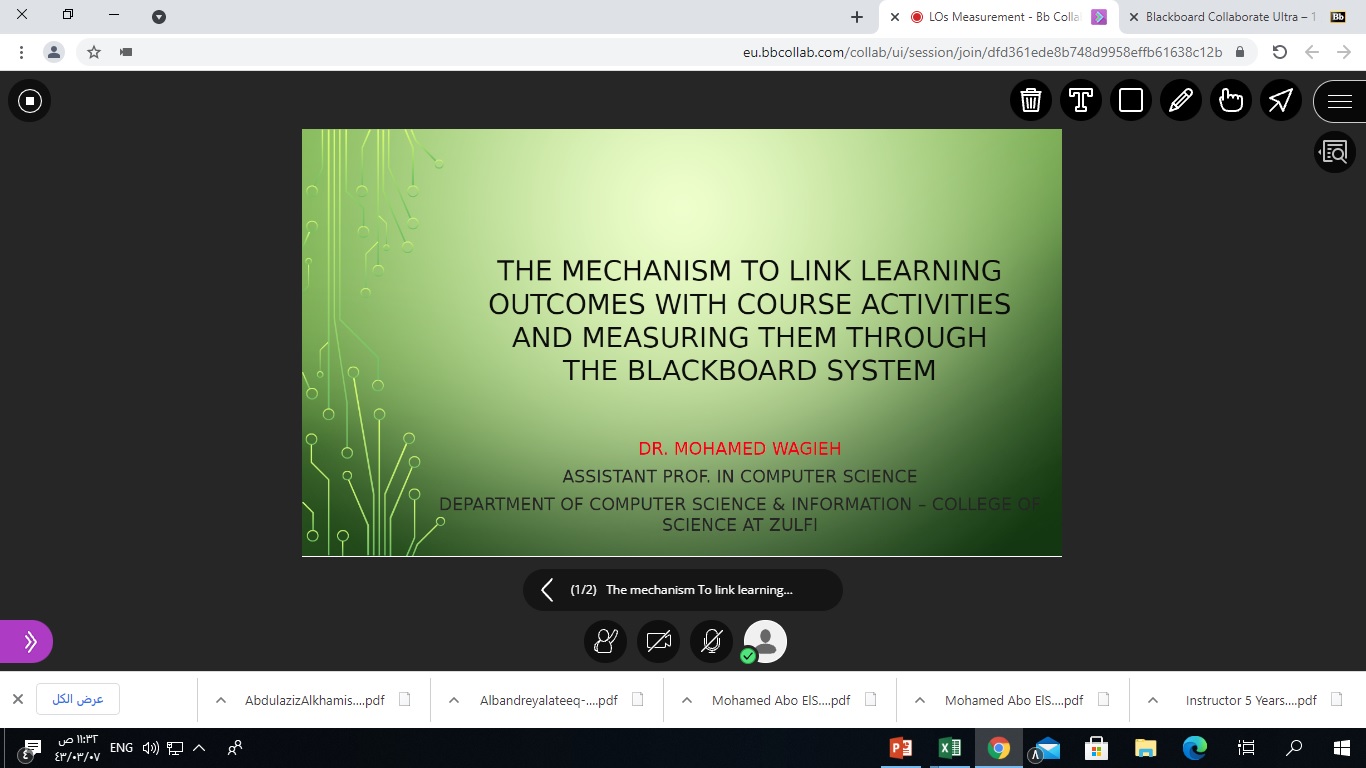Select the Shapes rectangle tool
The height and width of the screenshot is (768, 1366).
(x=1131, y=100)
